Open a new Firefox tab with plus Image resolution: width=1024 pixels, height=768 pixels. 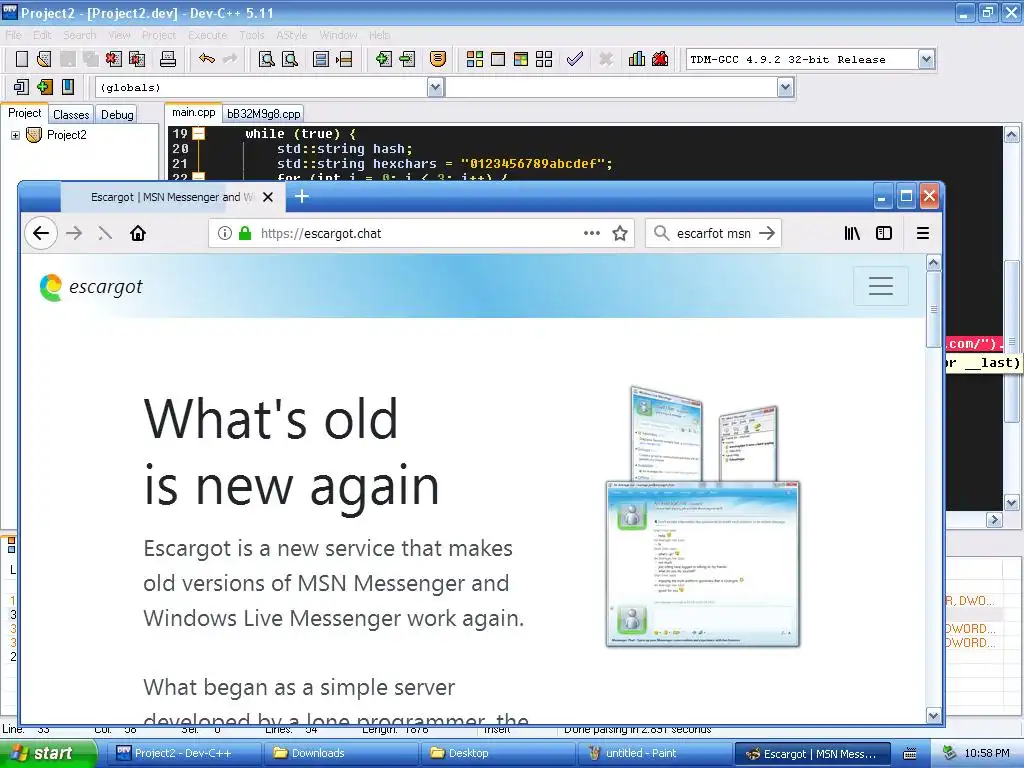coord(302,197)
